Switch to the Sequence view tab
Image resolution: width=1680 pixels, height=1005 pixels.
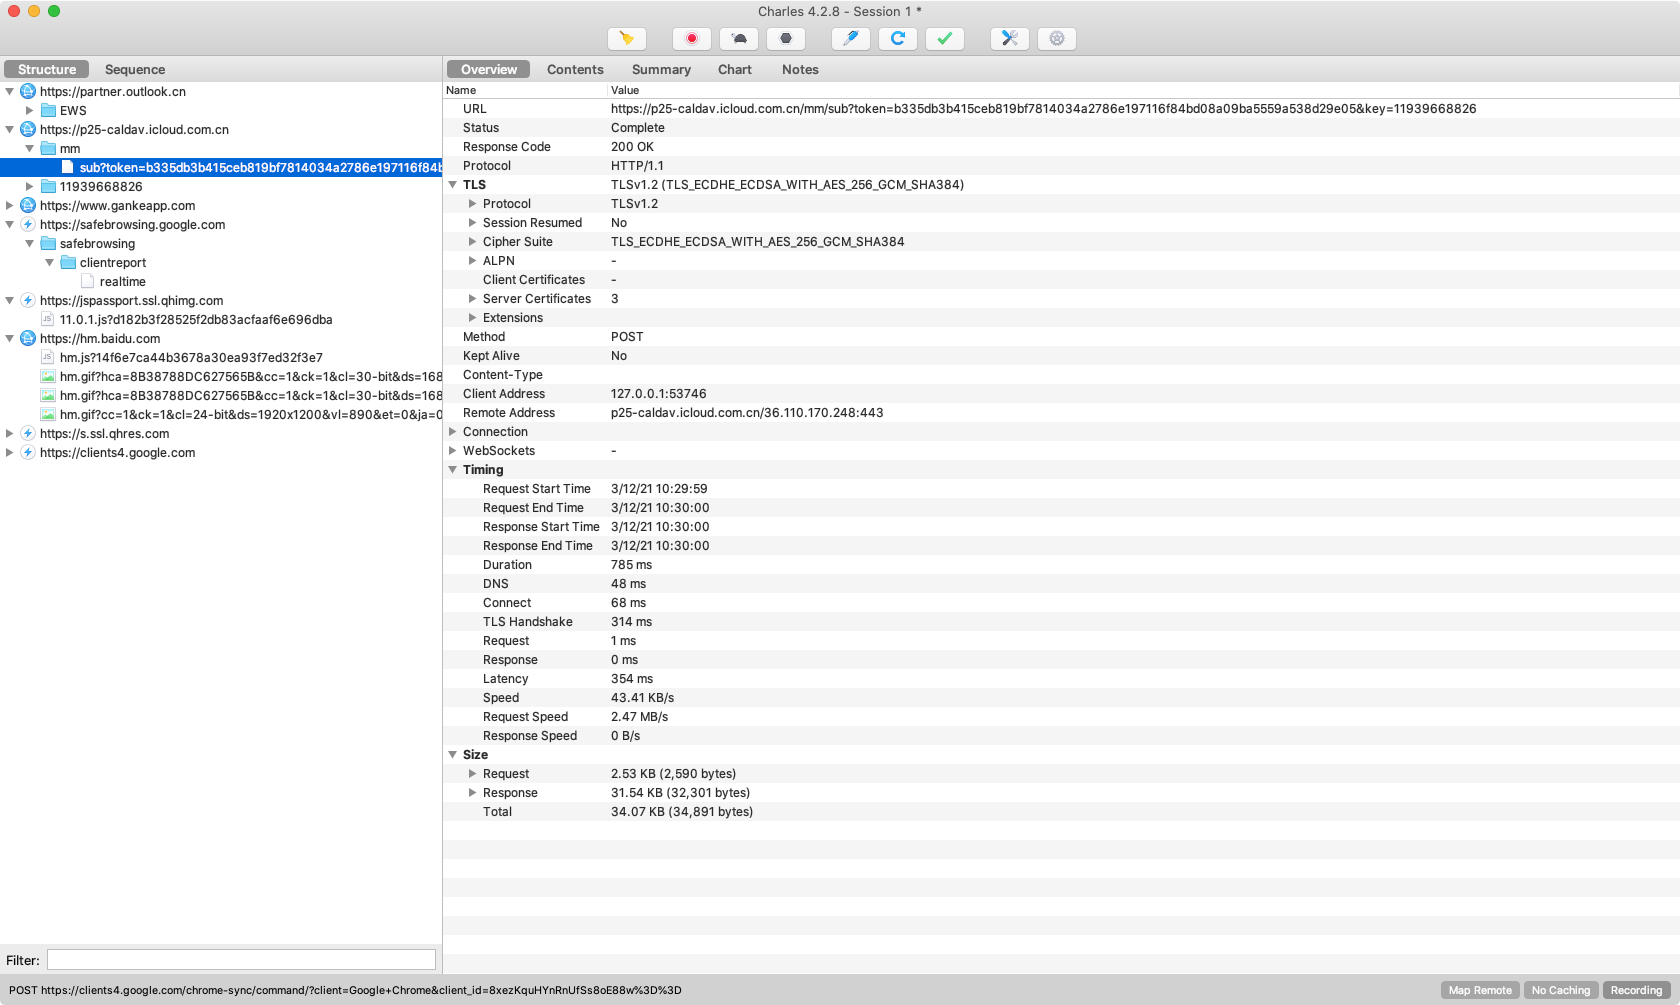pos(135,69)
